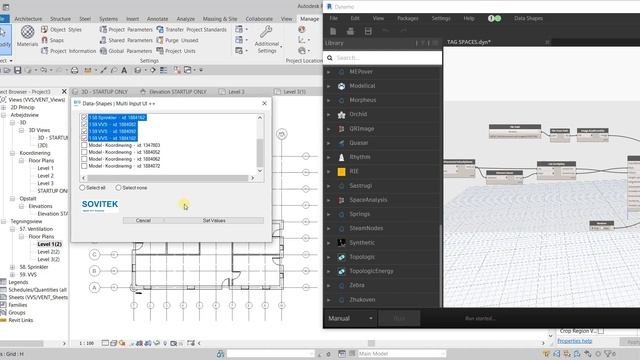Click the vertical scrollbar thumb in the dialog list

click(x=260, y=153)
